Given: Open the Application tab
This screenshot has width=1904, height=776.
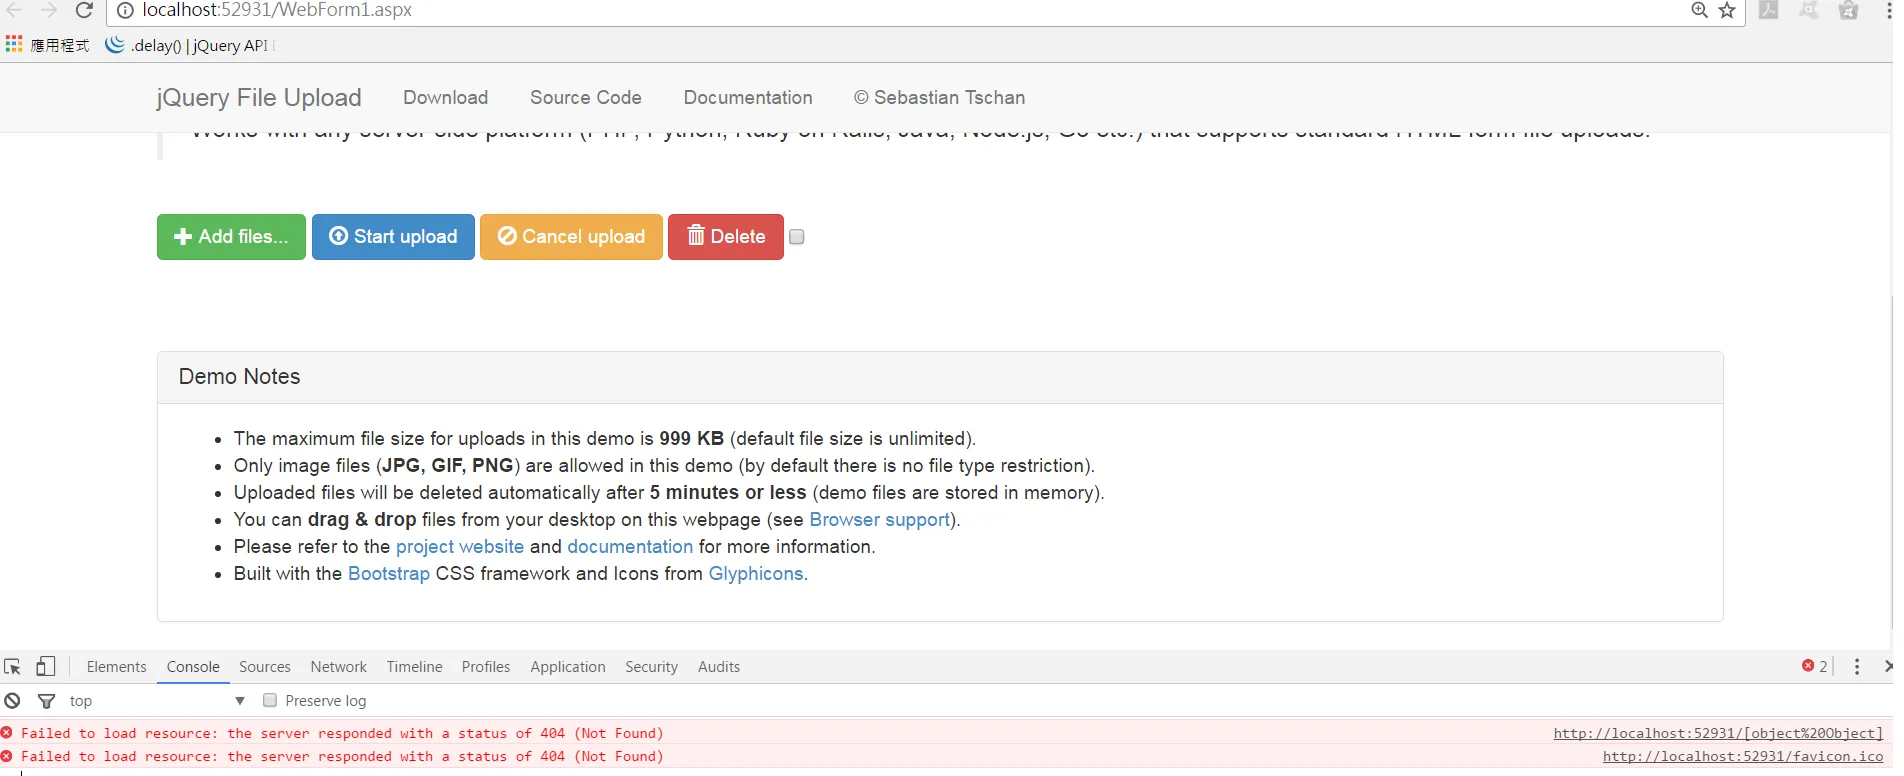Looking at the screenshot, I should pyautogui.click(x=568, y=667).
